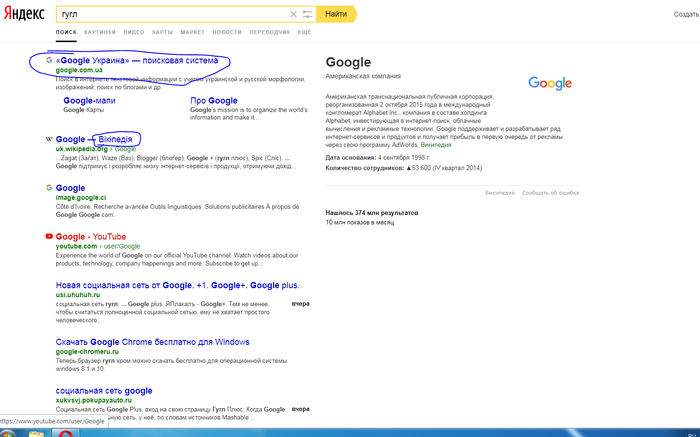Switch to the Поиск tab
700x437 pixels.
[66, 32]
